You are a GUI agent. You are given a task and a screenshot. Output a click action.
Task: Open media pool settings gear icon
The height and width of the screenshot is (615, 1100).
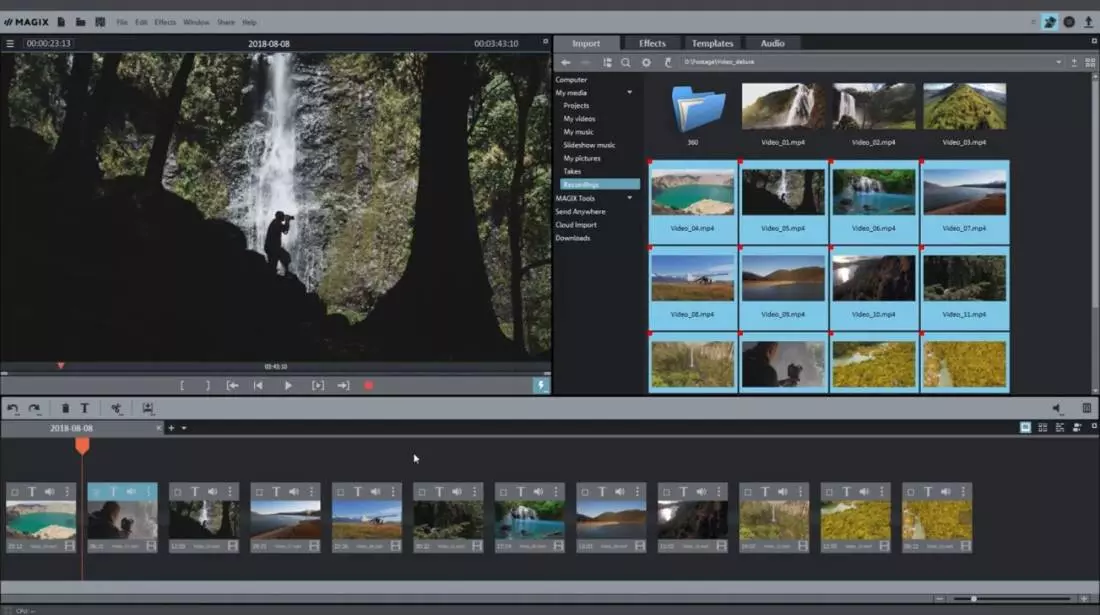646,62
